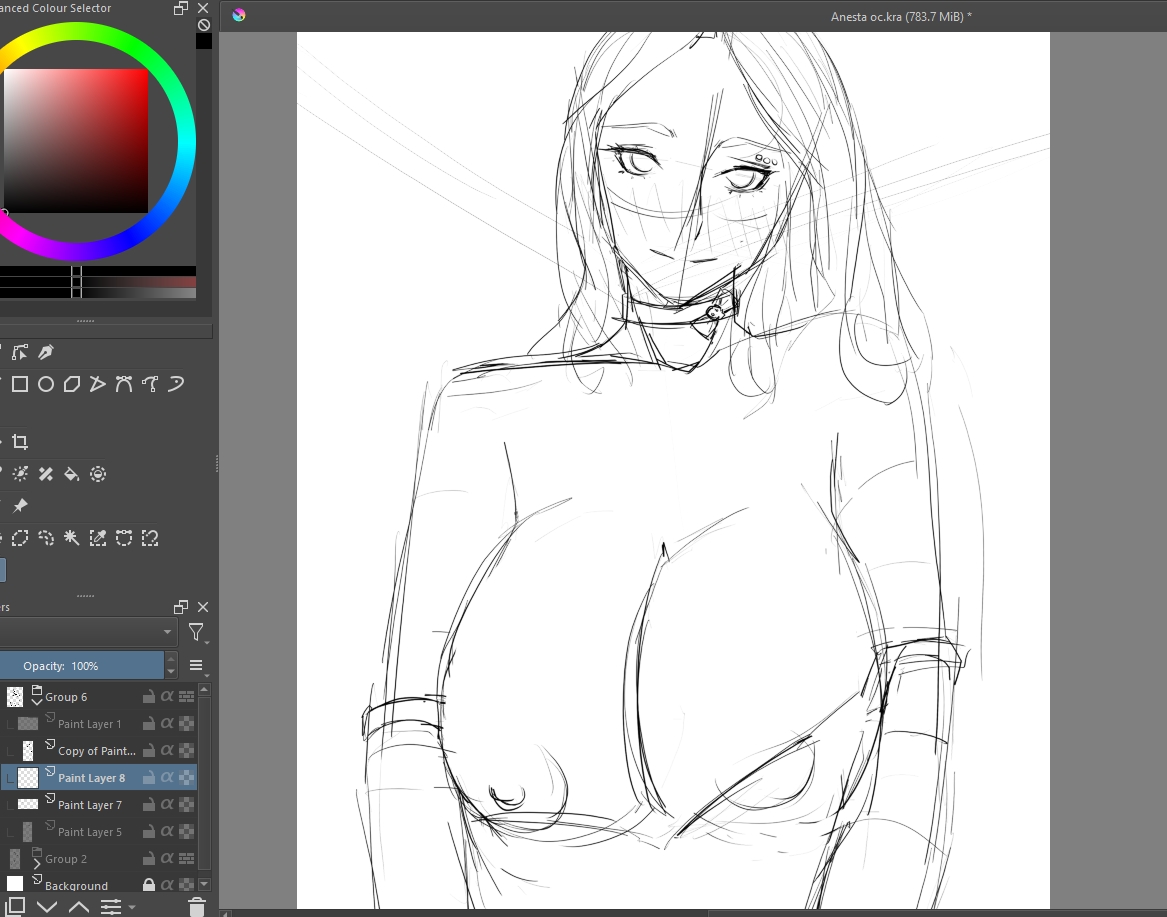Toggle alpha inheritance on Paint Layer 8
Image resolution: width=1167 pixels, height=917 pixels.
[167, 777]
